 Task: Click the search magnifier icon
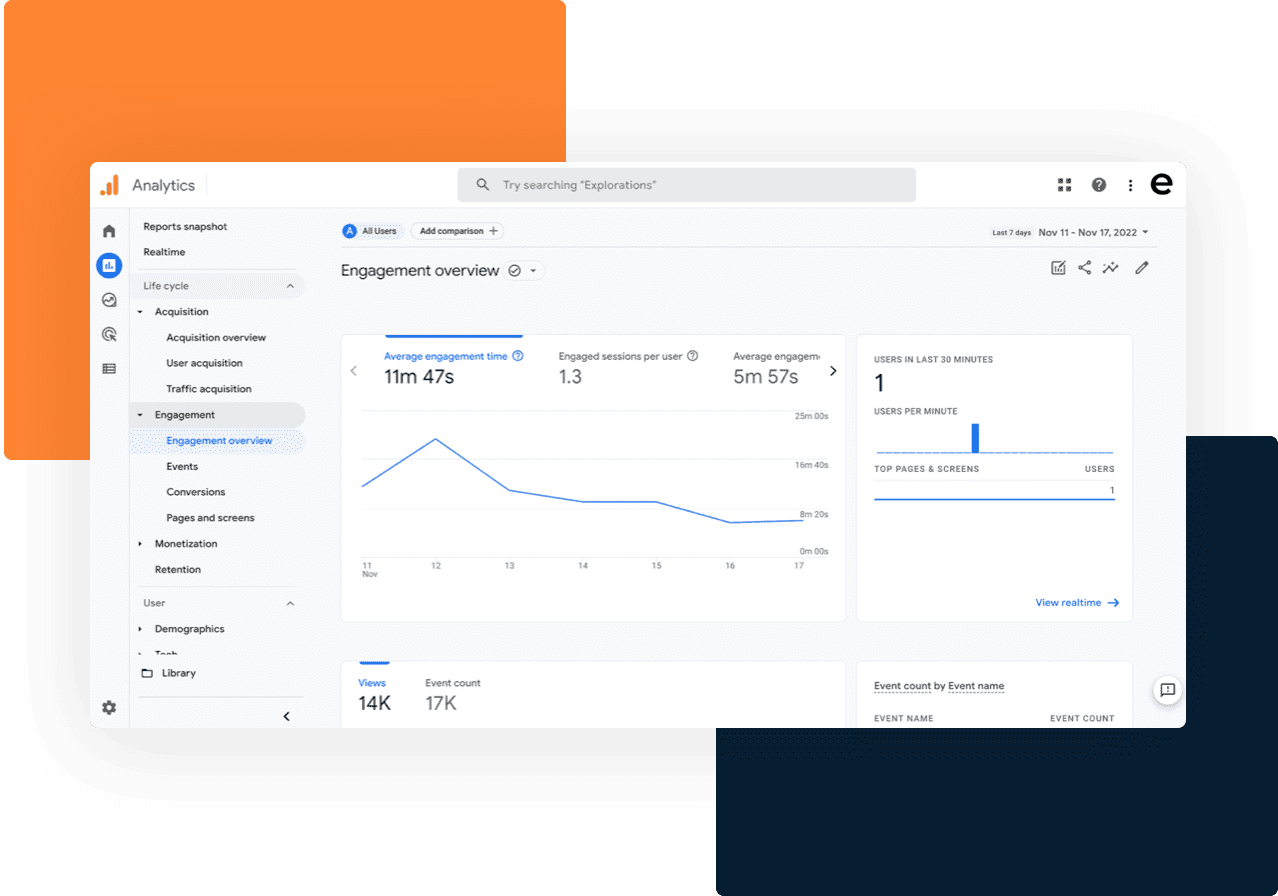coord(483,185)
